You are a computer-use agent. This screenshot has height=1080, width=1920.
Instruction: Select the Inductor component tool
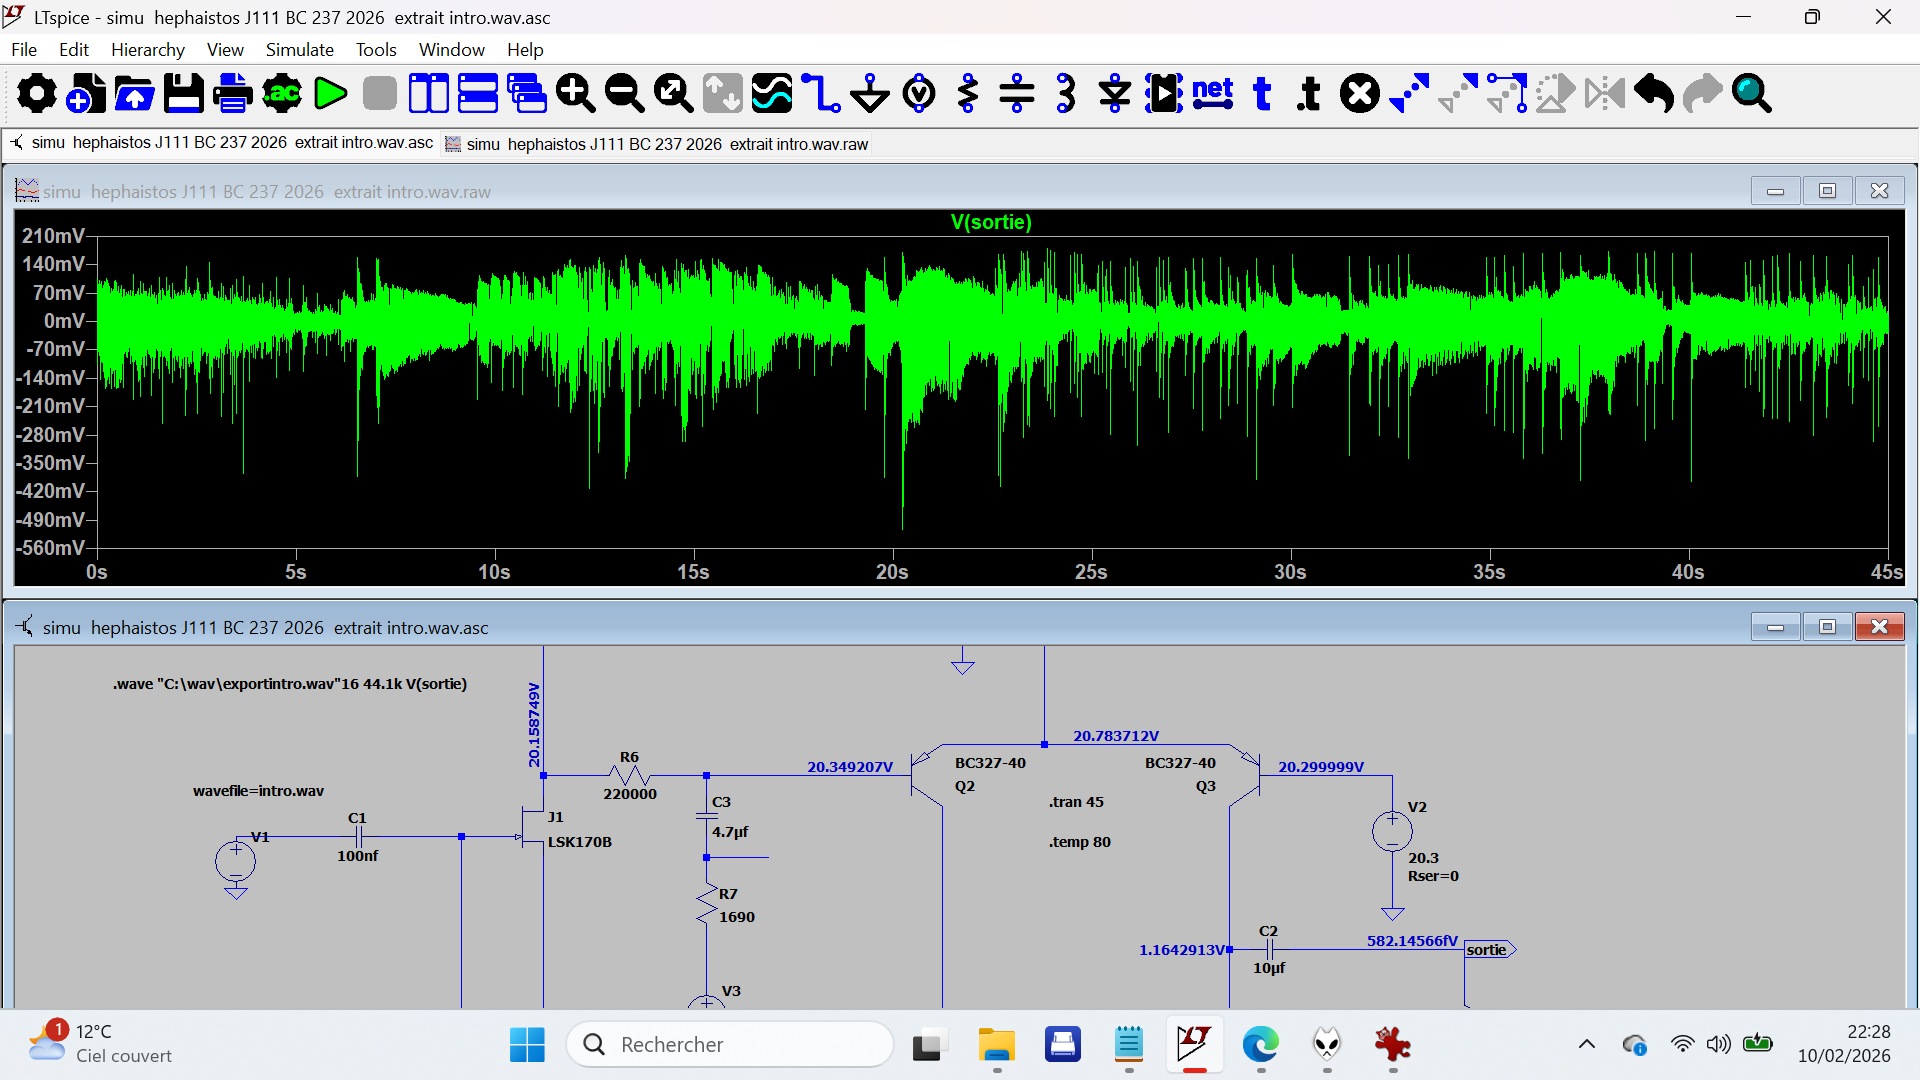point(1066,94)
